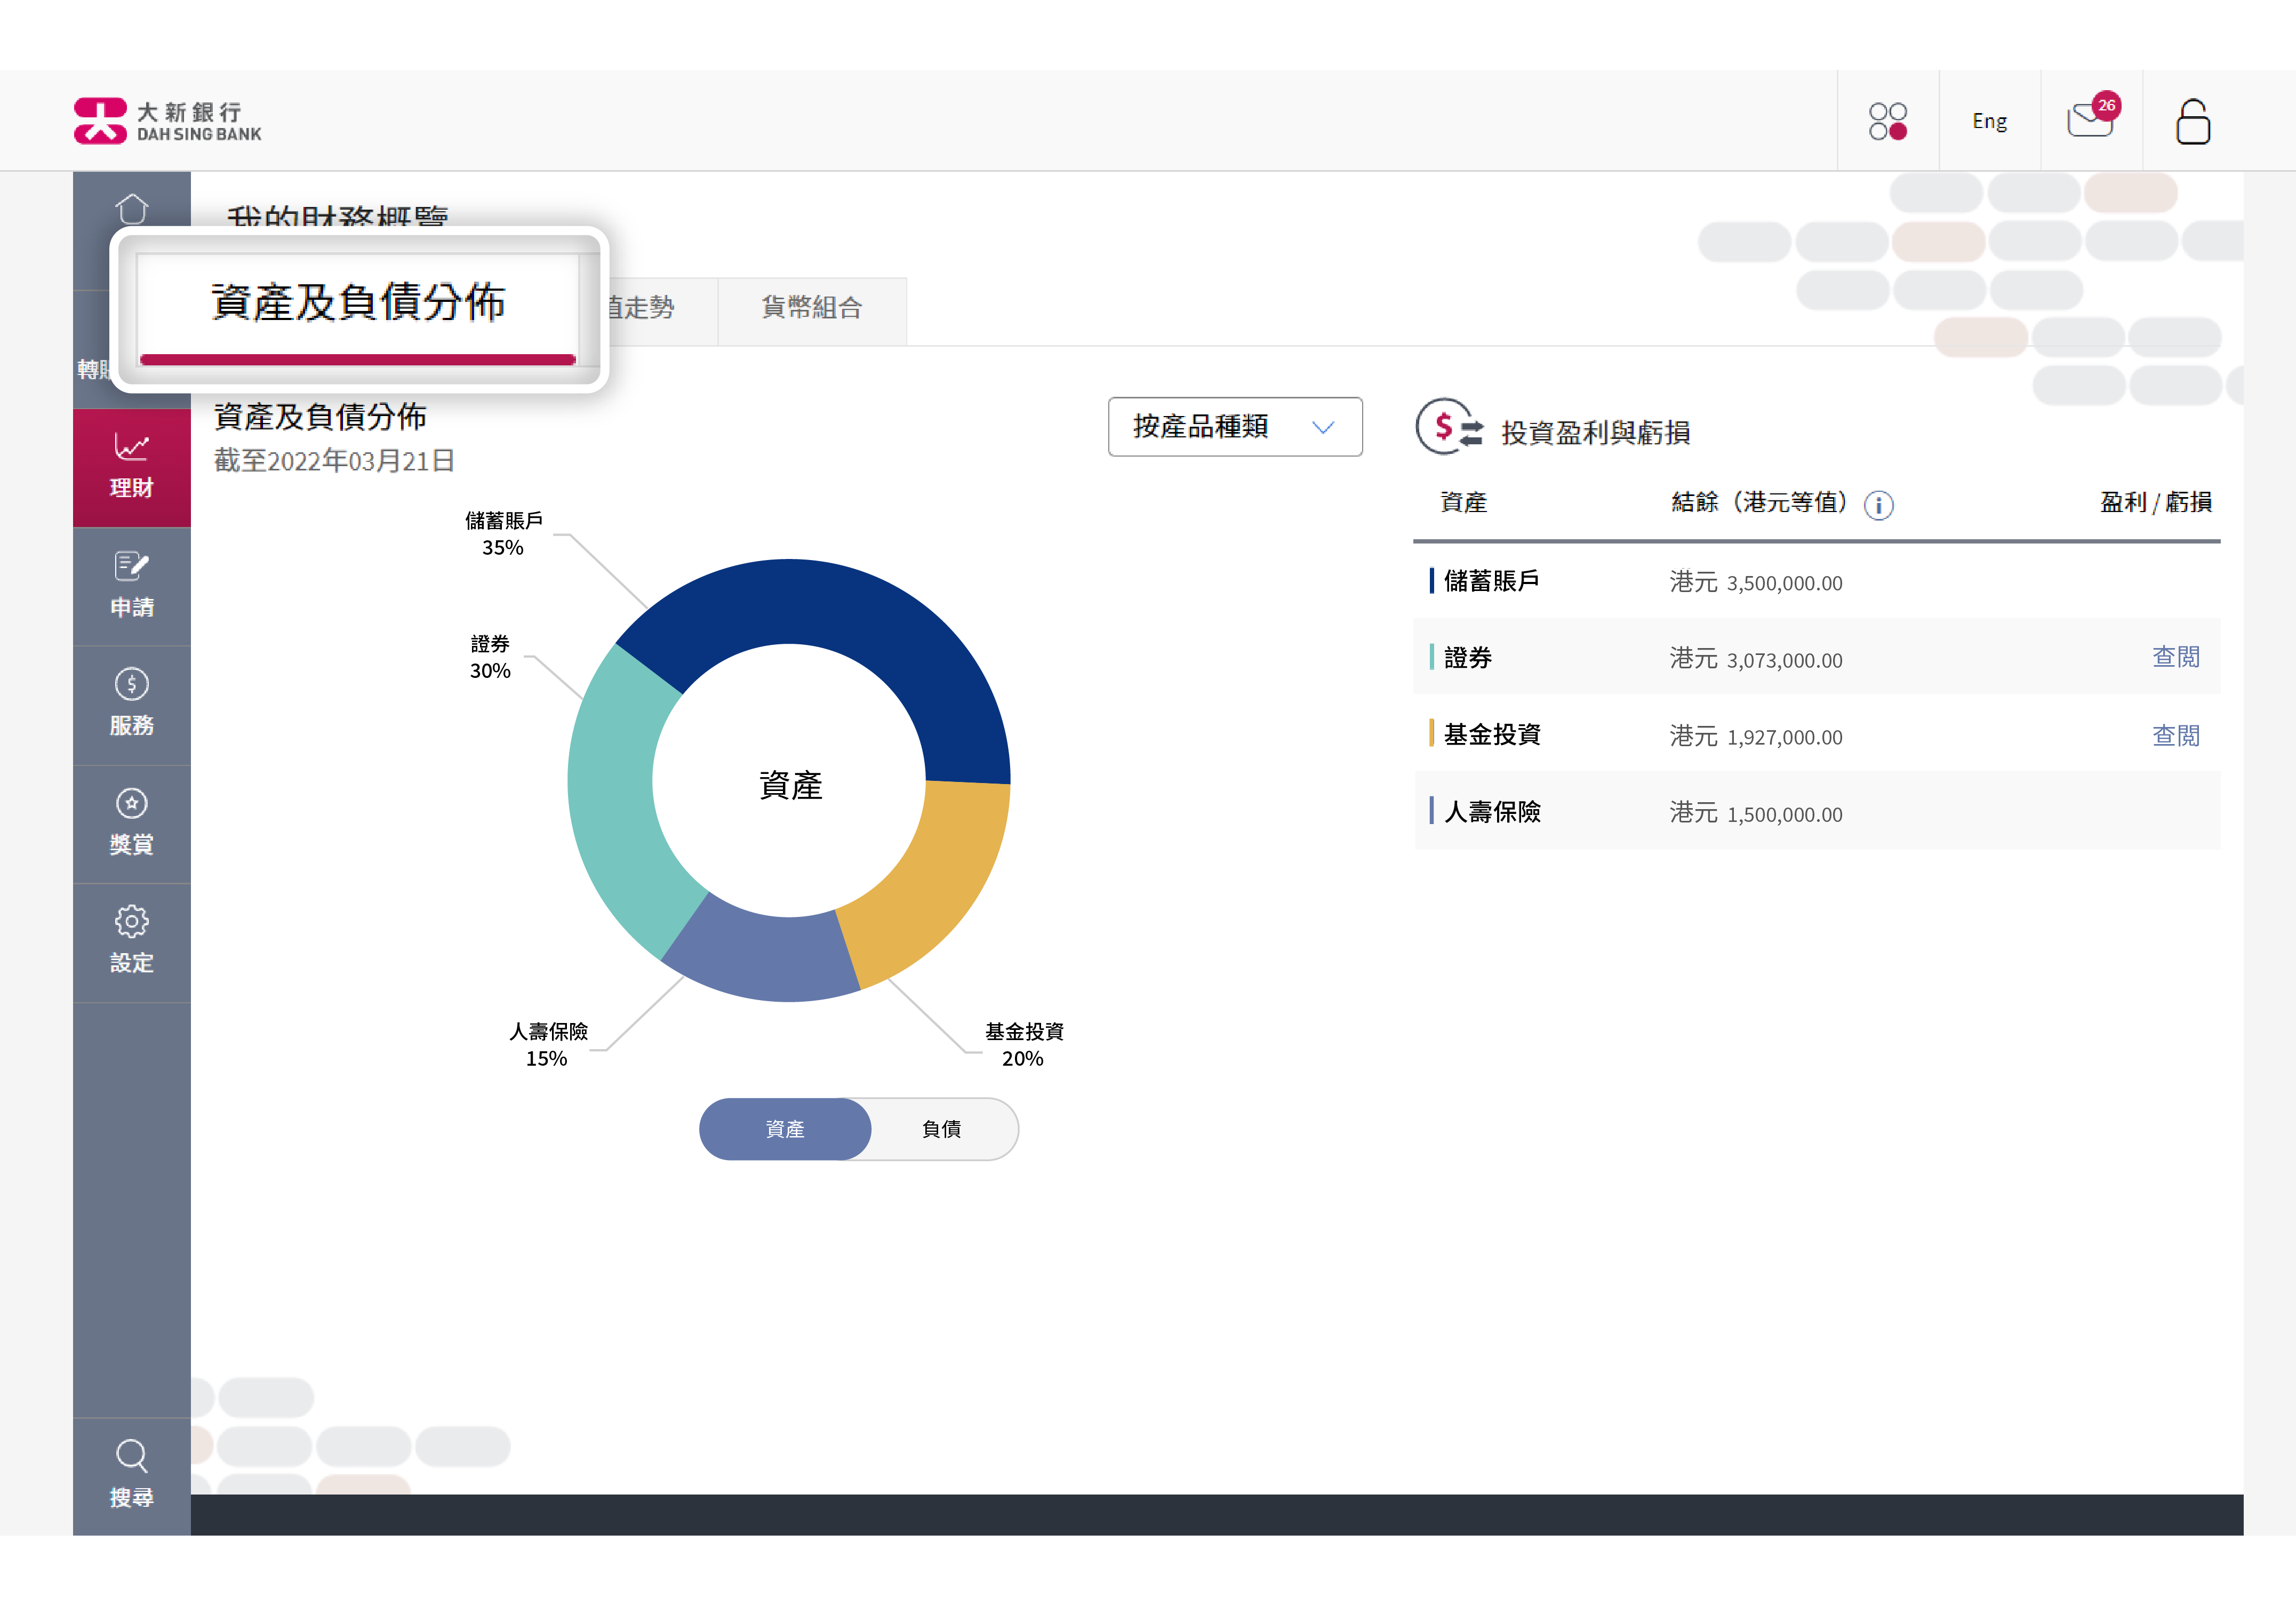Click the Dah Sing Bank logo
Image resolution: width=2296 pixels, height=1606 pixels.
[167, 121]
